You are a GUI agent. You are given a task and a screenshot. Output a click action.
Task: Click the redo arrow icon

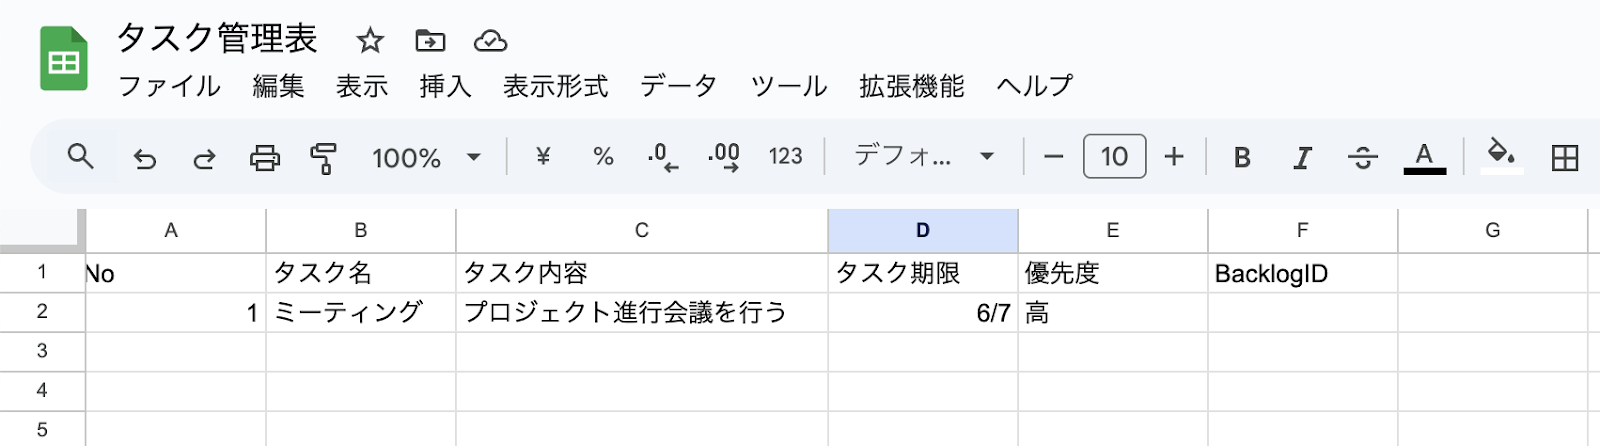(x=204, y=158)
